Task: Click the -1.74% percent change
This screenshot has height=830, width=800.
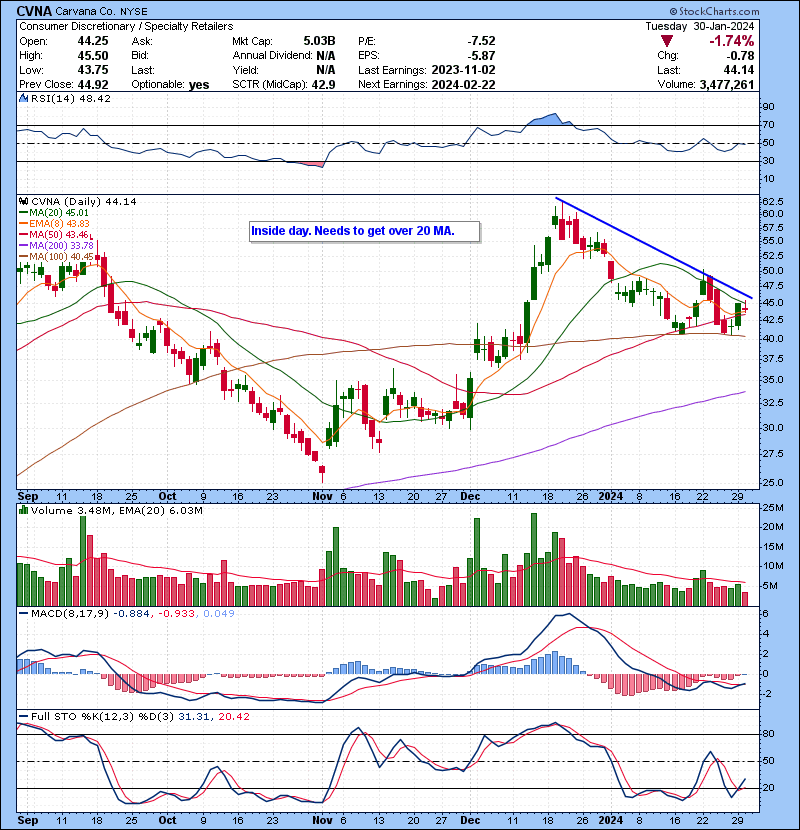Action: point(732,41)
